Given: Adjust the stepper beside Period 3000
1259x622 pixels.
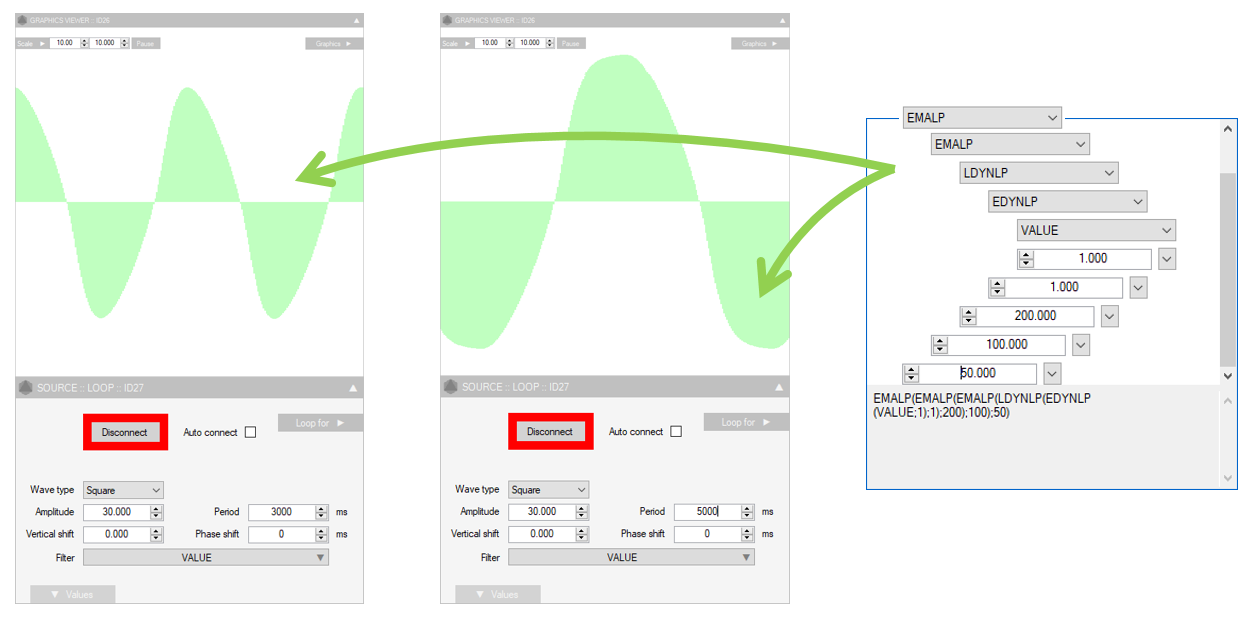Looking at the screenshot, I should pos(321,512).
